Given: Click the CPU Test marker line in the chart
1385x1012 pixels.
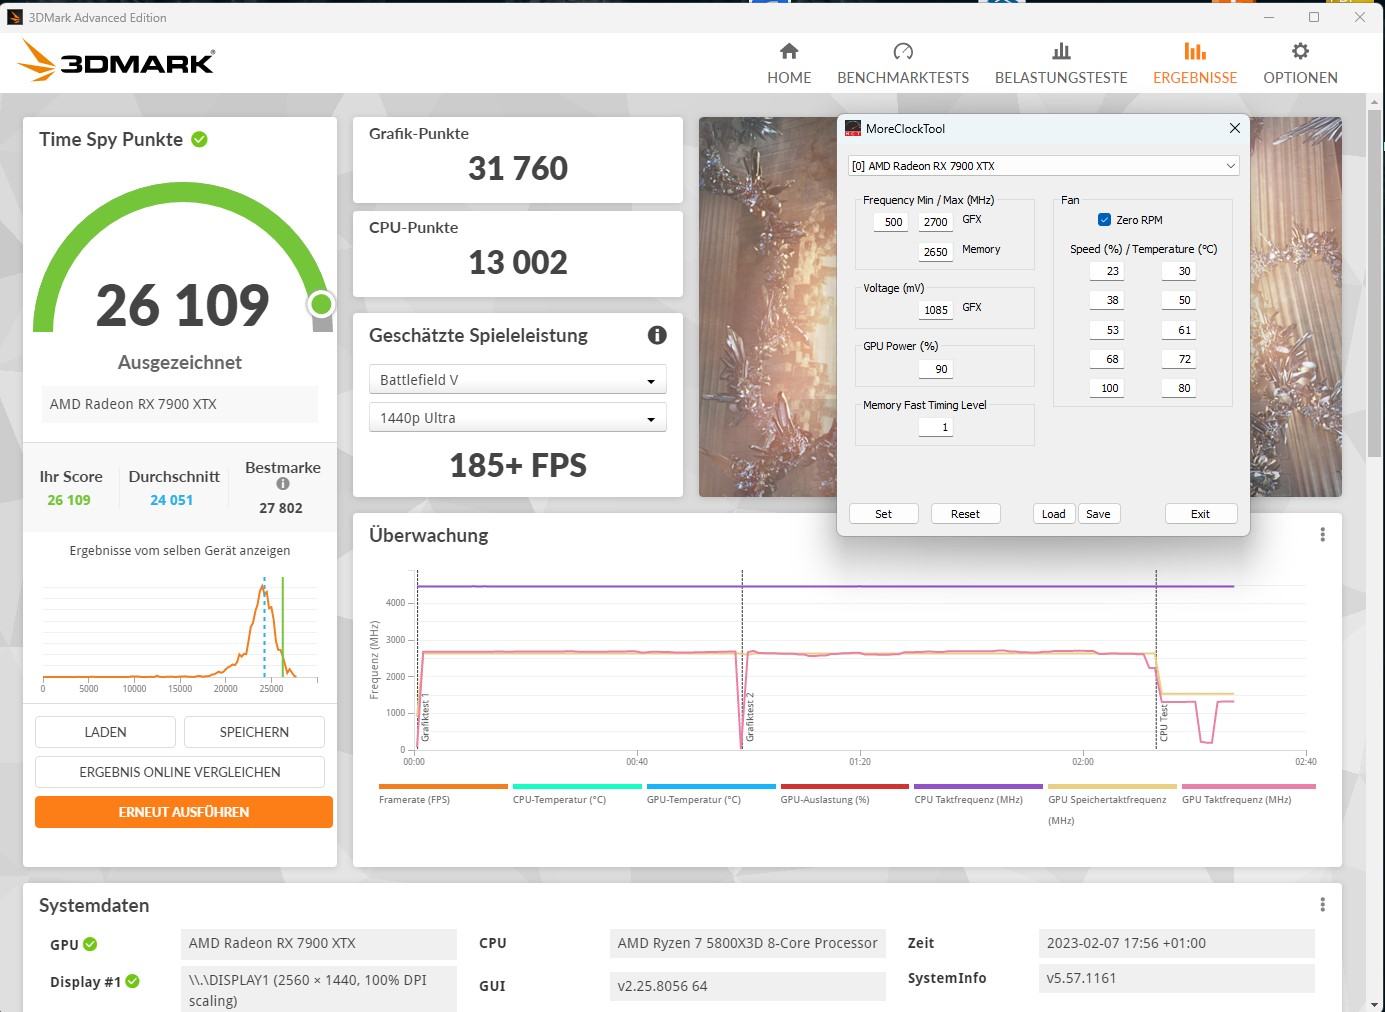Looking at the screenshot, I should [x=1156, y=660].
